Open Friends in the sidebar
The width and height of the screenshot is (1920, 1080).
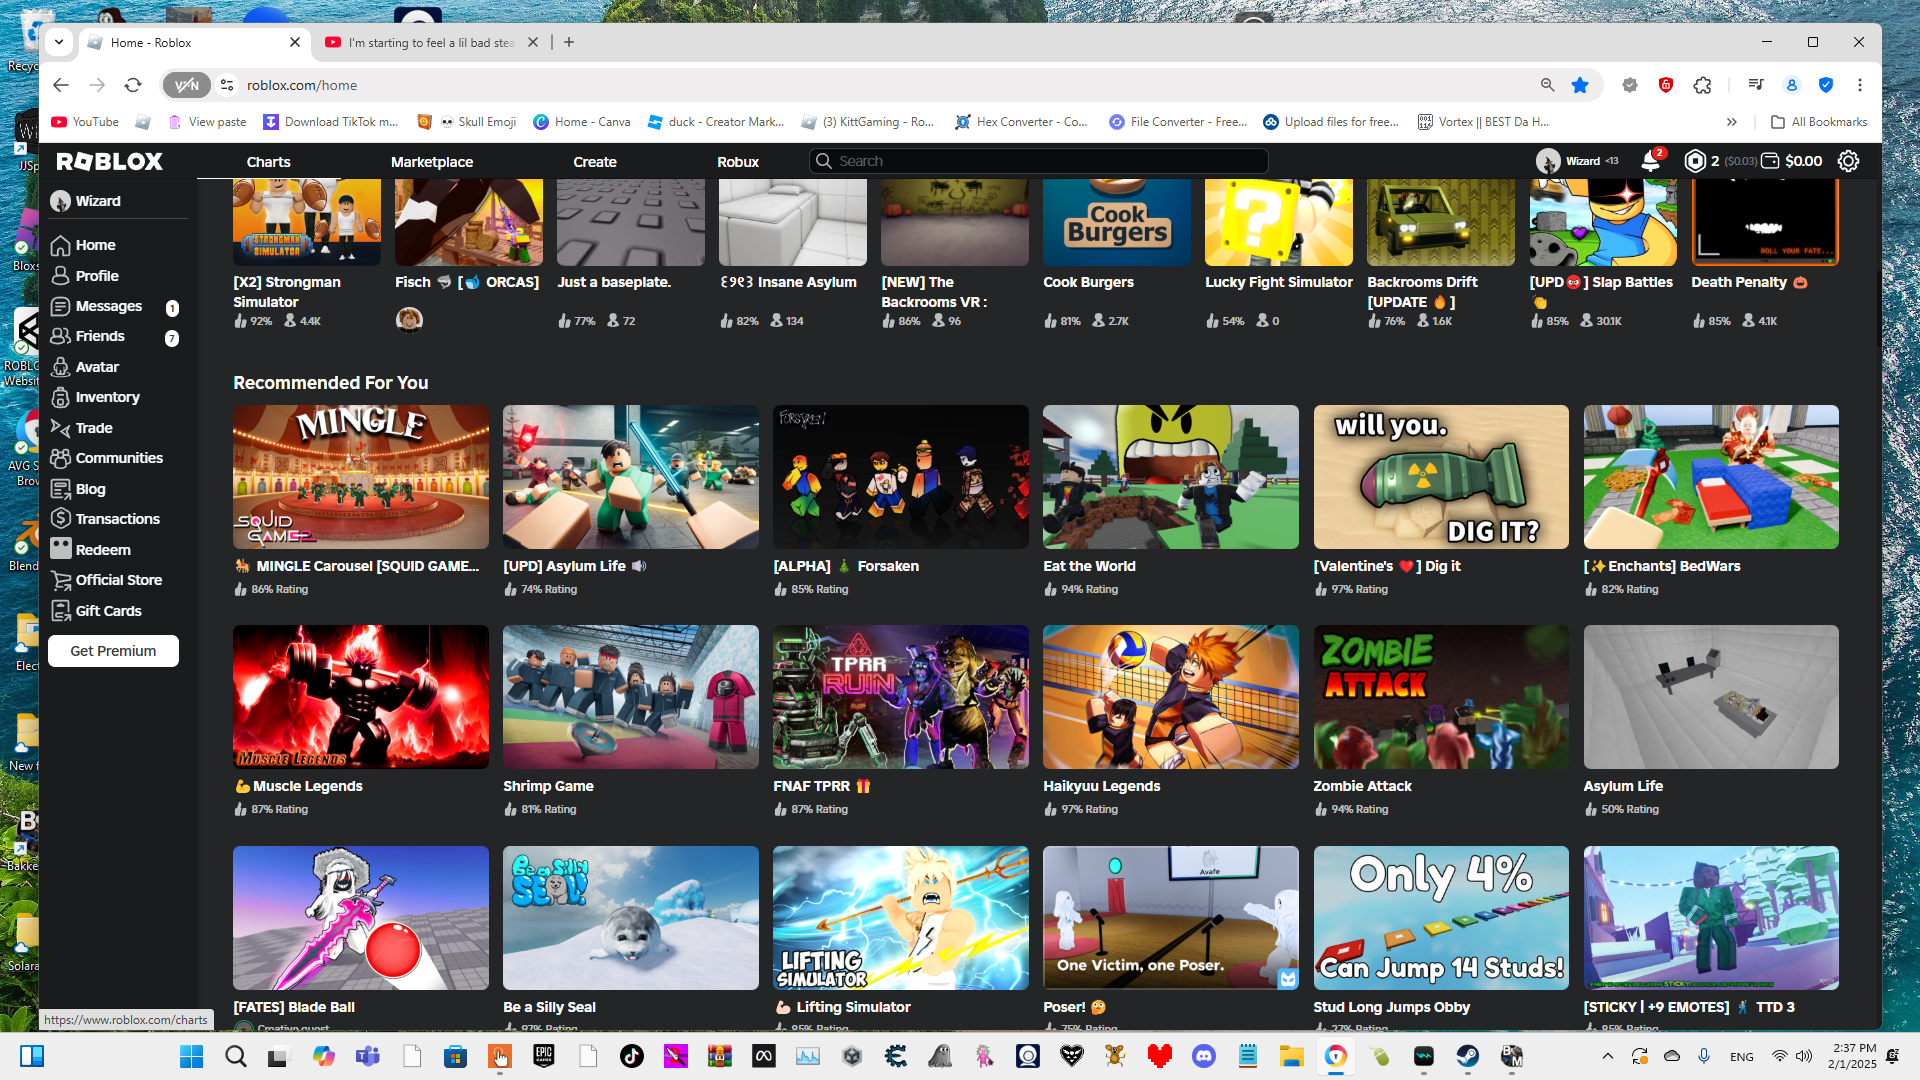click(x=100, y=336)
